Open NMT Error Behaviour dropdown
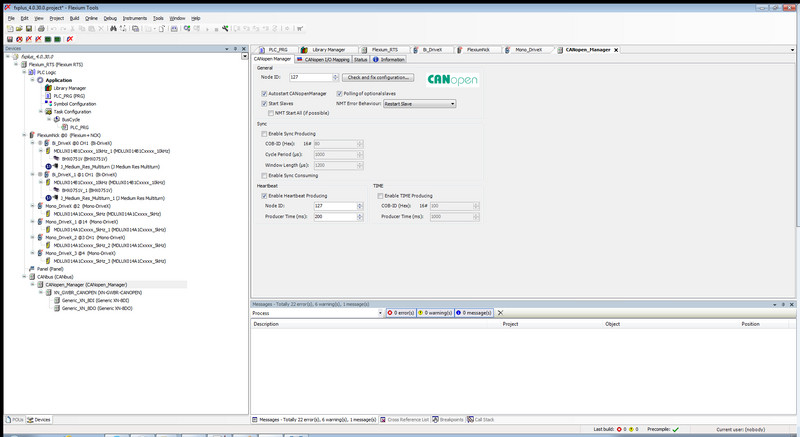Screen dimensions: 800x437 [452, 103]
